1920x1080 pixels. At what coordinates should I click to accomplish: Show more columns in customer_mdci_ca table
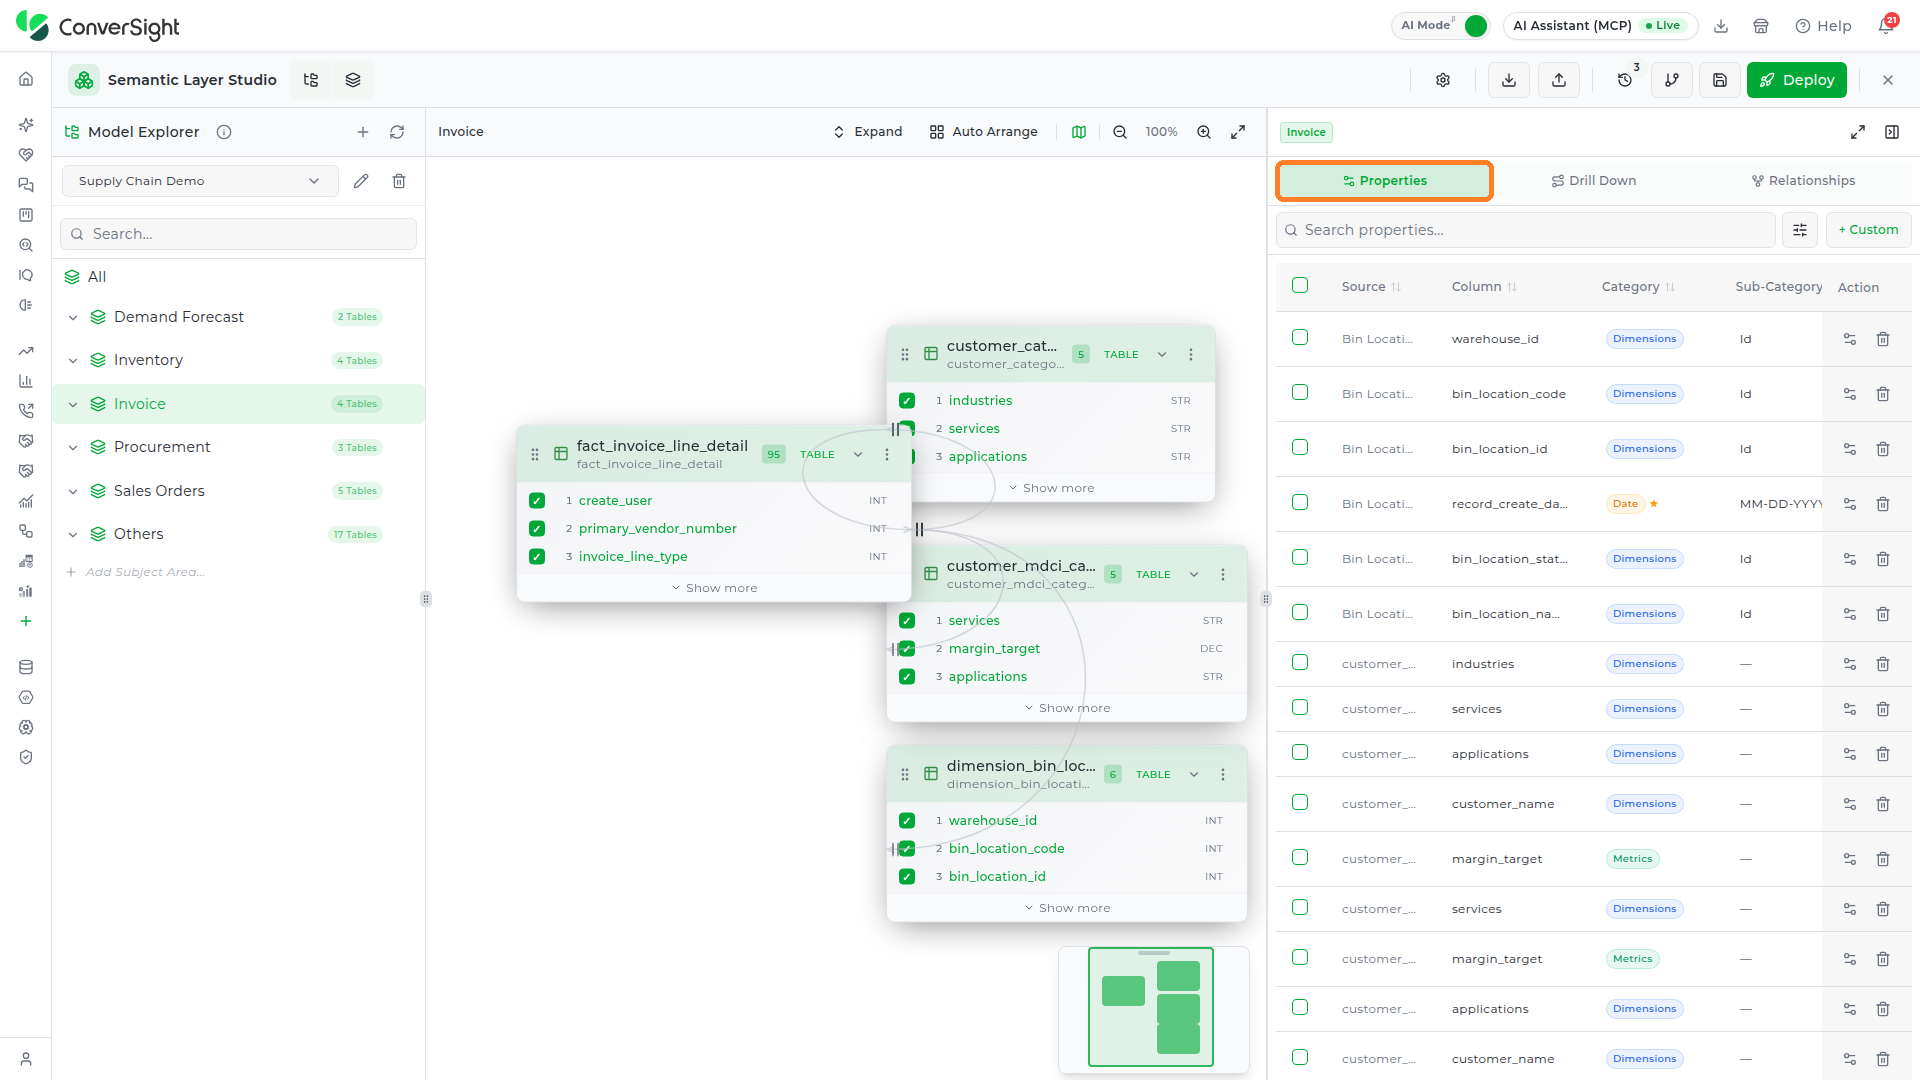1067,708
